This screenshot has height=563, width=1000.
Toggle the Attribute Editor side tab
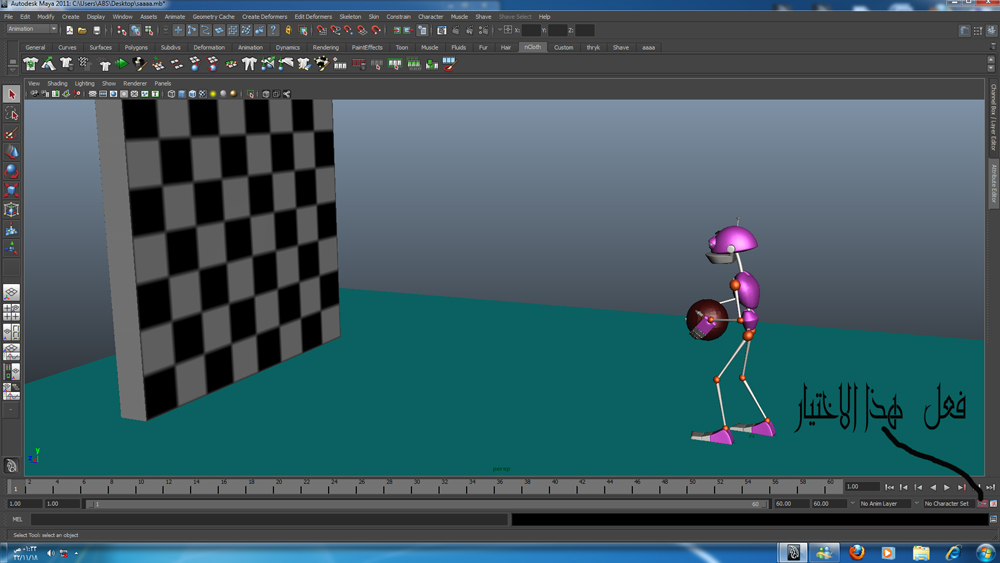pos(993,184)
